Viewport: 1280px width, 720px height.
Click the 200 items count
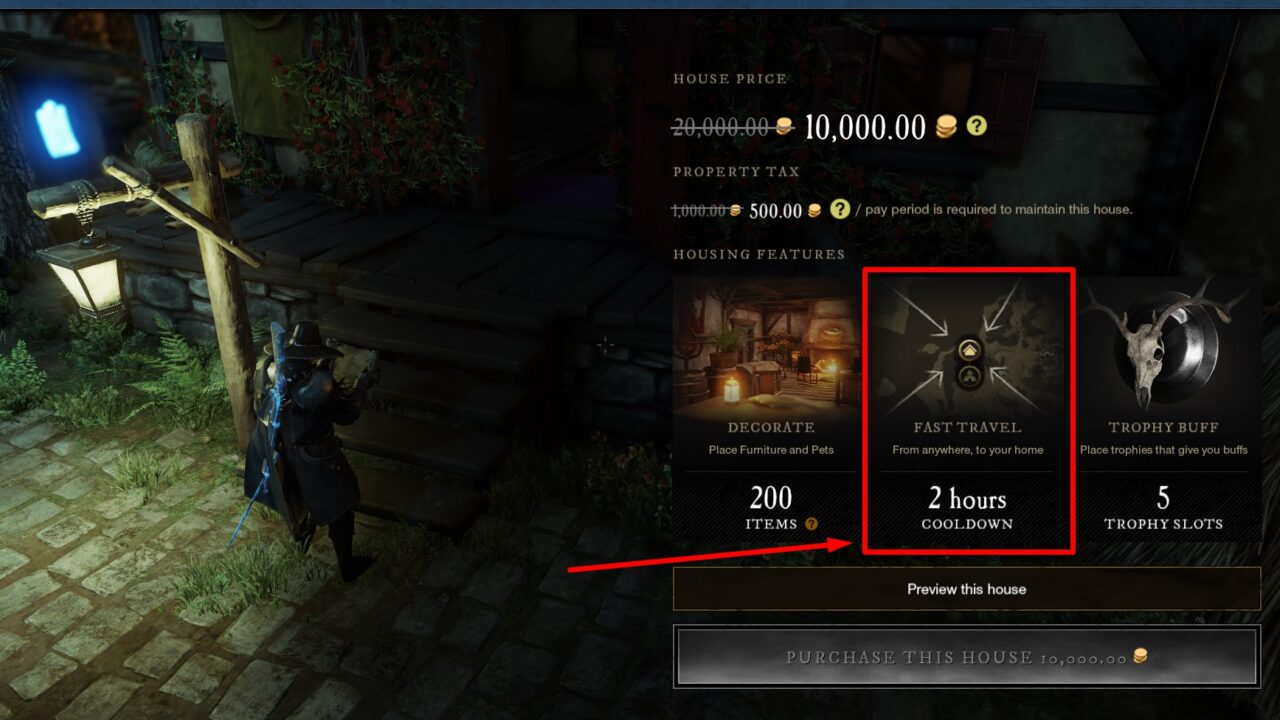tap(771, 498)
